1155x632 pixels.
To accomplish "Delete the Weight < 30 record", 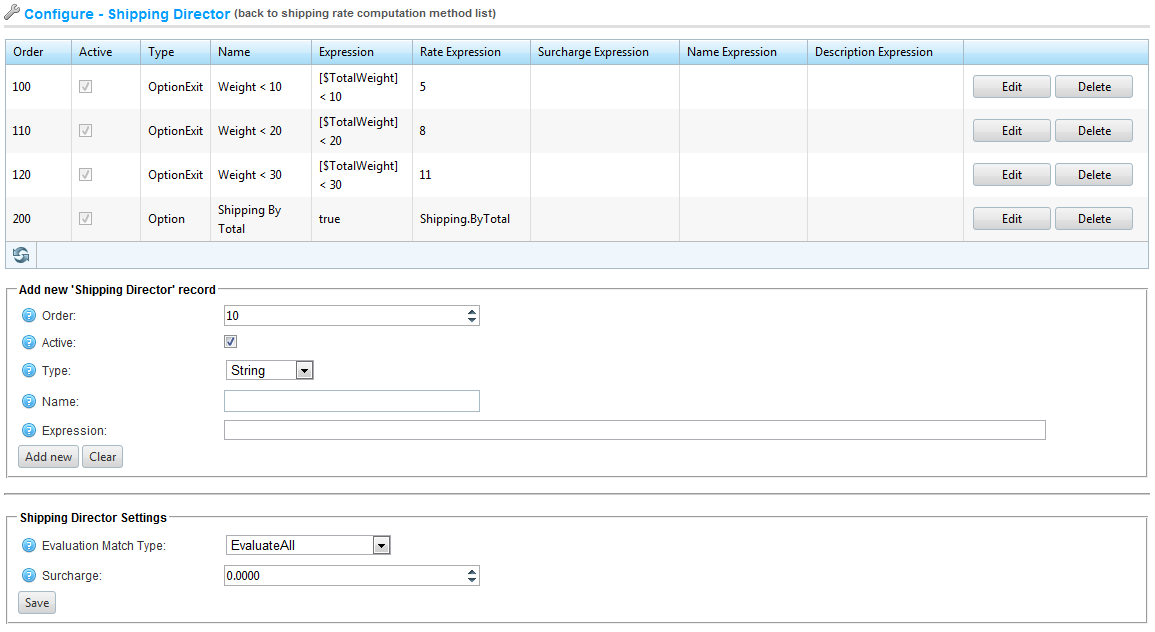I will 1093,175.
